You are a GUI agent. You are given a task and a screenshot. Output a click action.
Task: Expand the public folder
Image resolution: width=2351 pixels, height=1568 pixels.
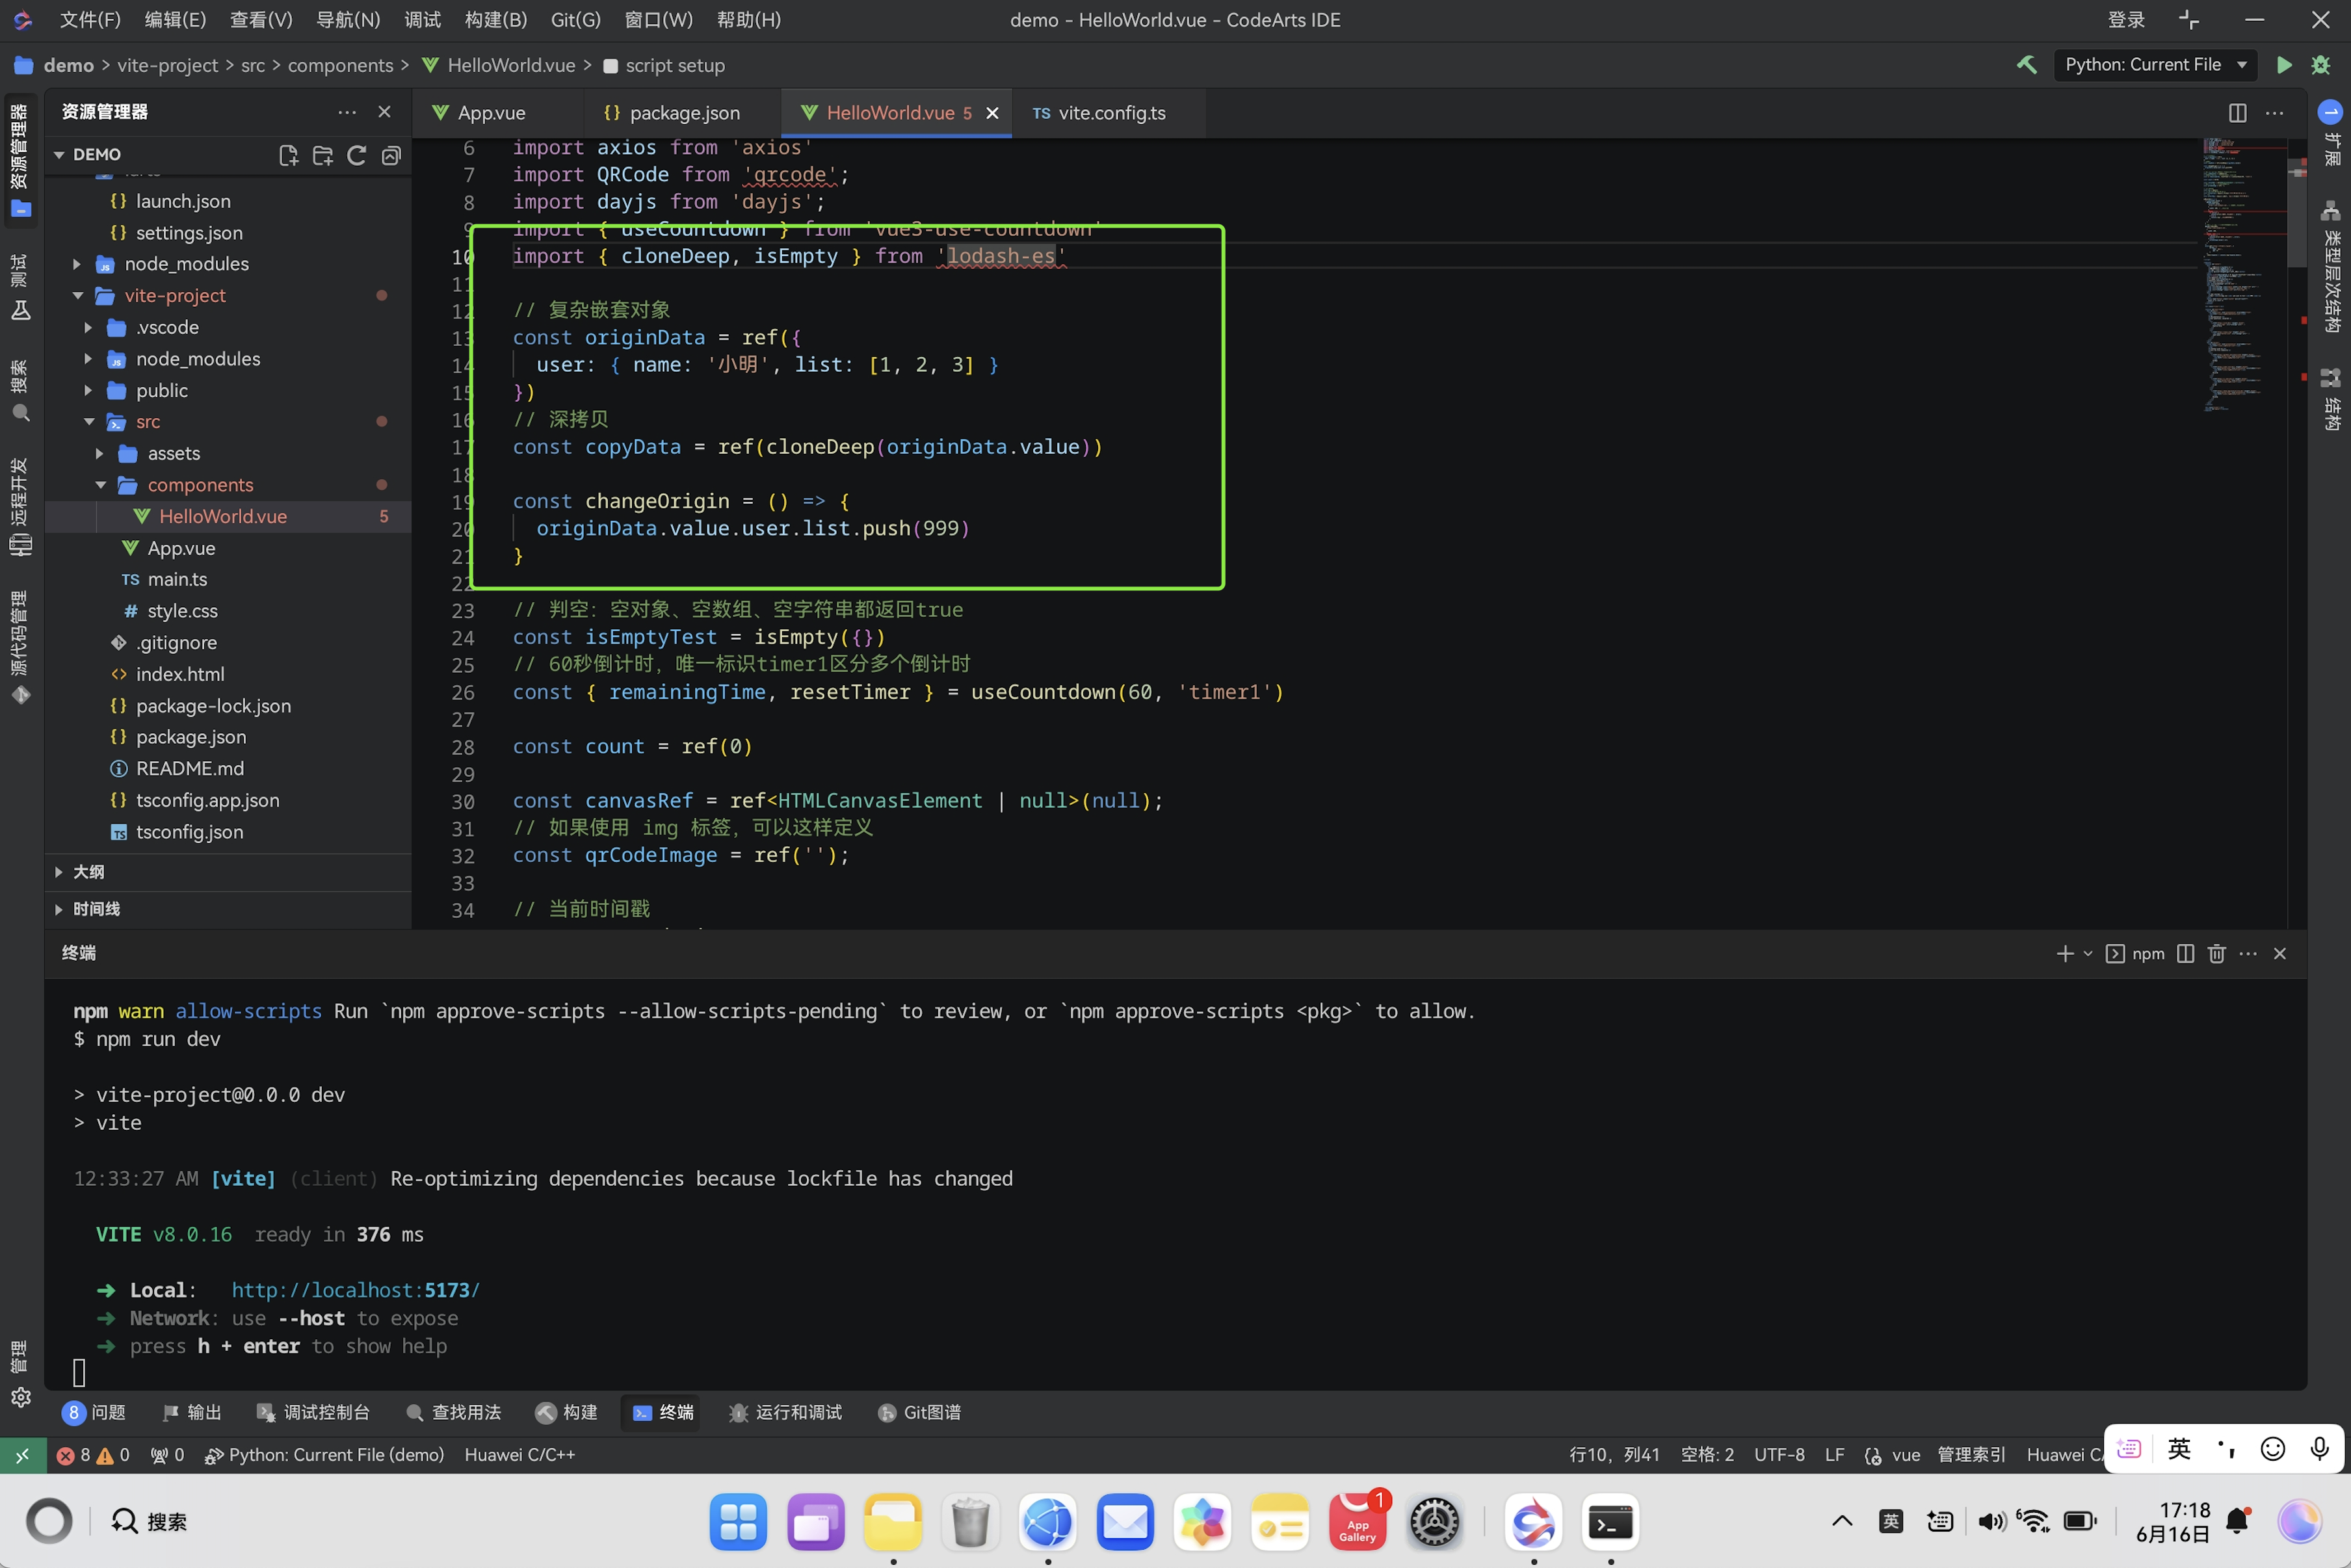[x=88, y=391]
